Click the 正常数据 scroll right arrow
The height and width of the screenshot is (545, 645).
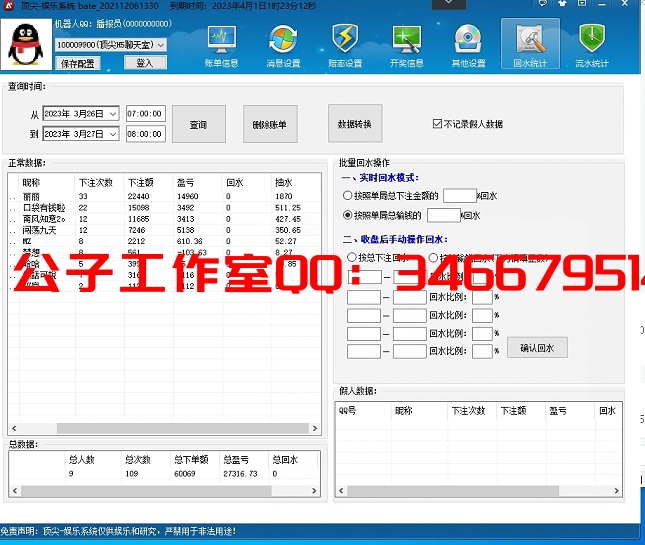click(x=315, y=428)
